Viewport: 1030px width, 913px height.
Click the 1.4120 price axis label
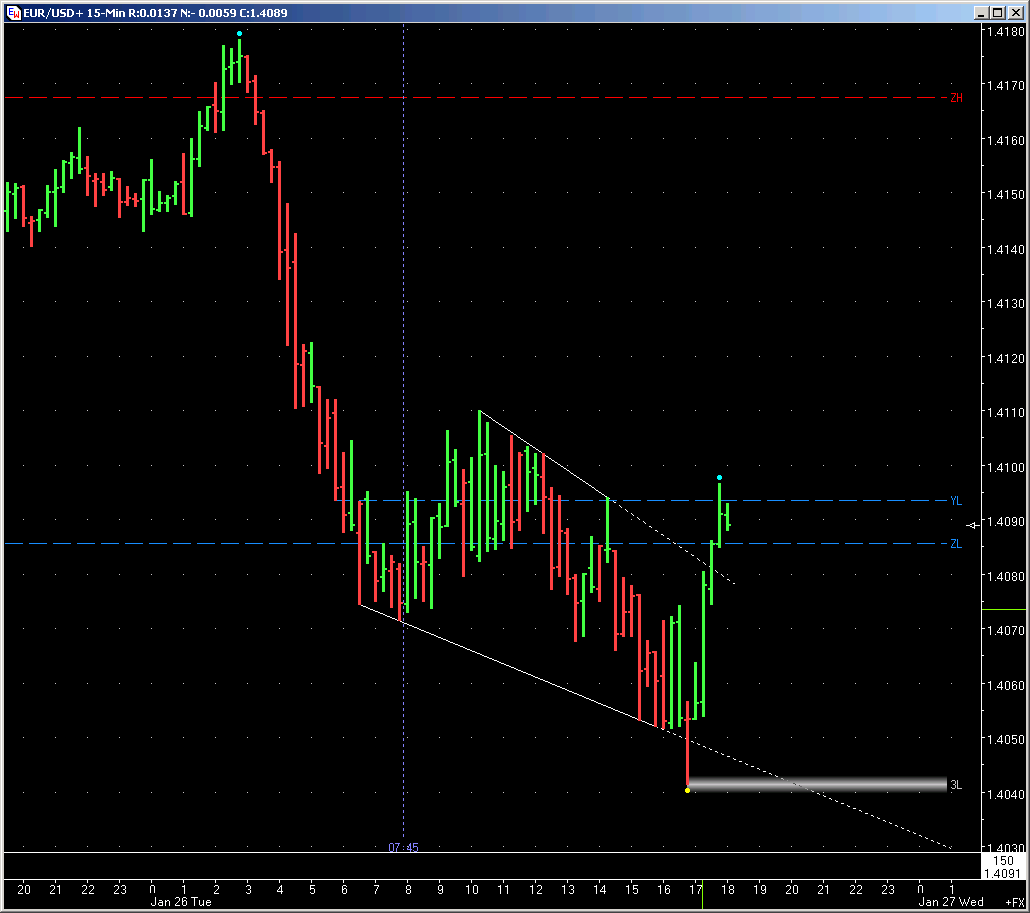1005,359
